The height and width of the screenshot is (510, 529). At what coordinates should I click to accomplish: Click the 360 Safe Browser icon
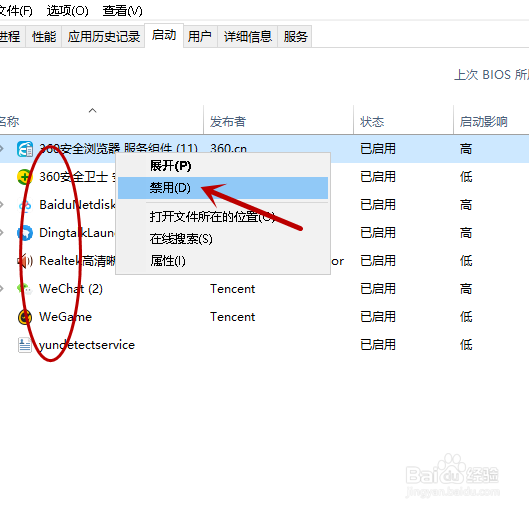click(x=25, y=149)
